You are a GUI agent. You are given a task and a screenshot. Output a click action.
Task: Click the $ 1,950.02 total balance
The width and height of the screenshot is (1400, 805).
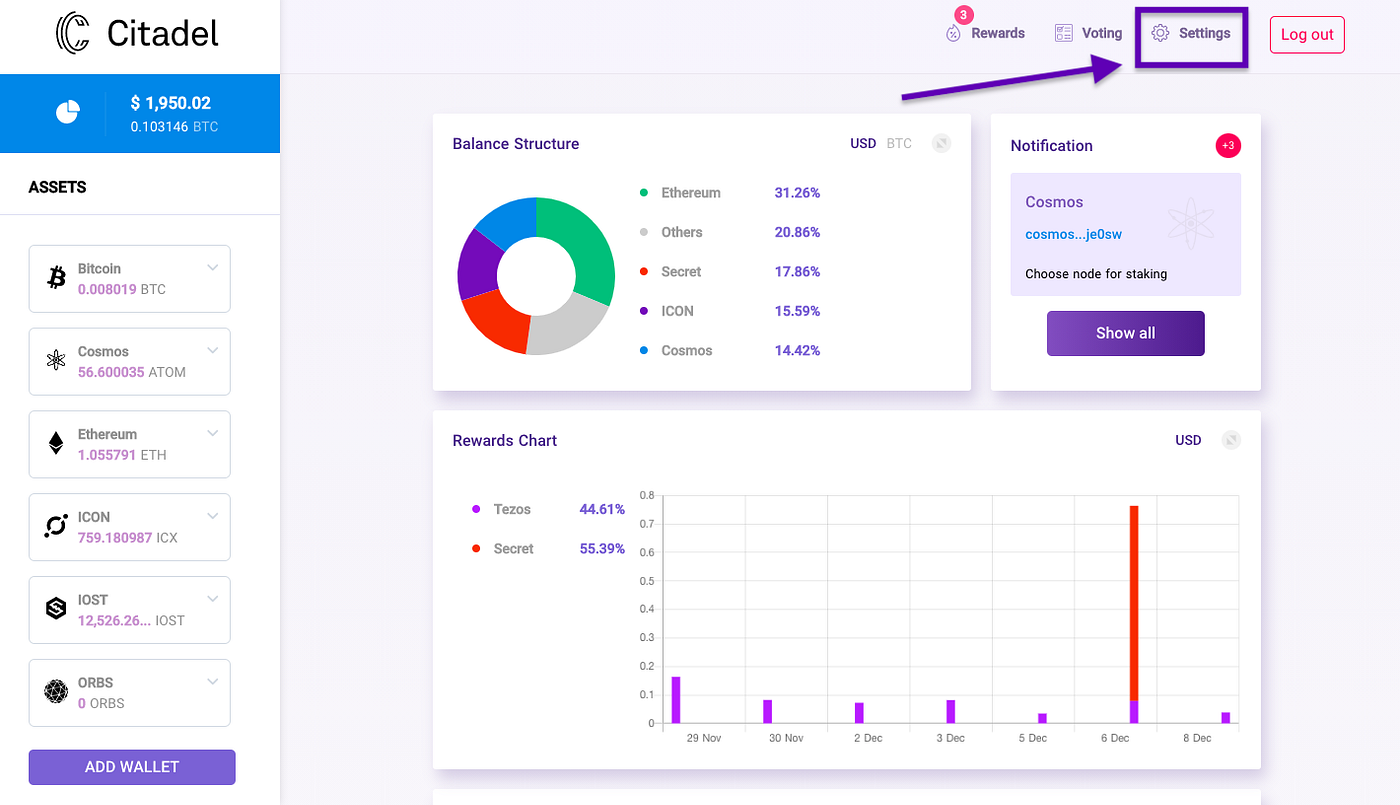click(x=171, y=103)
